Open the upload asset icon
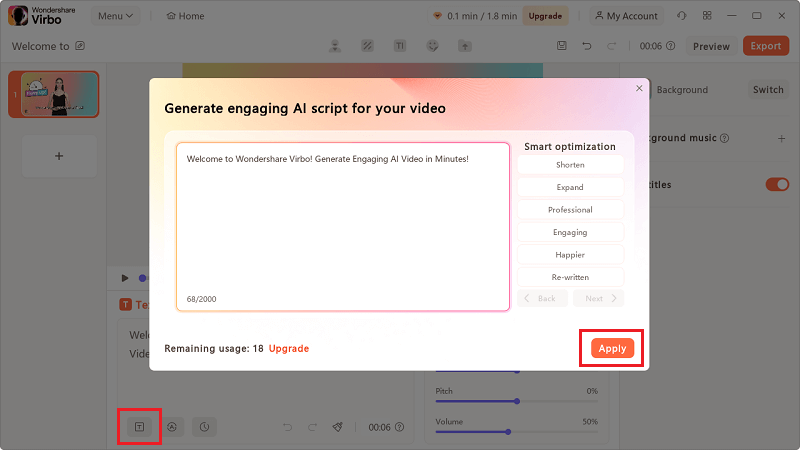This screenshot has width=800, height=450. [x=465, y=46]
